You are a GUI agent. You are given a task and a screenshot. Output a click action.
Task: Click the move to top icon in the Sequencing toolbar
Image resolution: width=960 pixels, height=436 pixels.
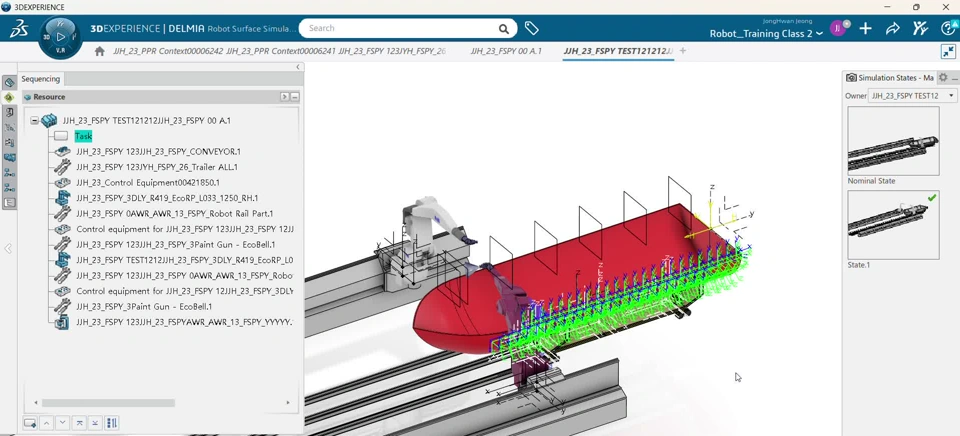79,423
